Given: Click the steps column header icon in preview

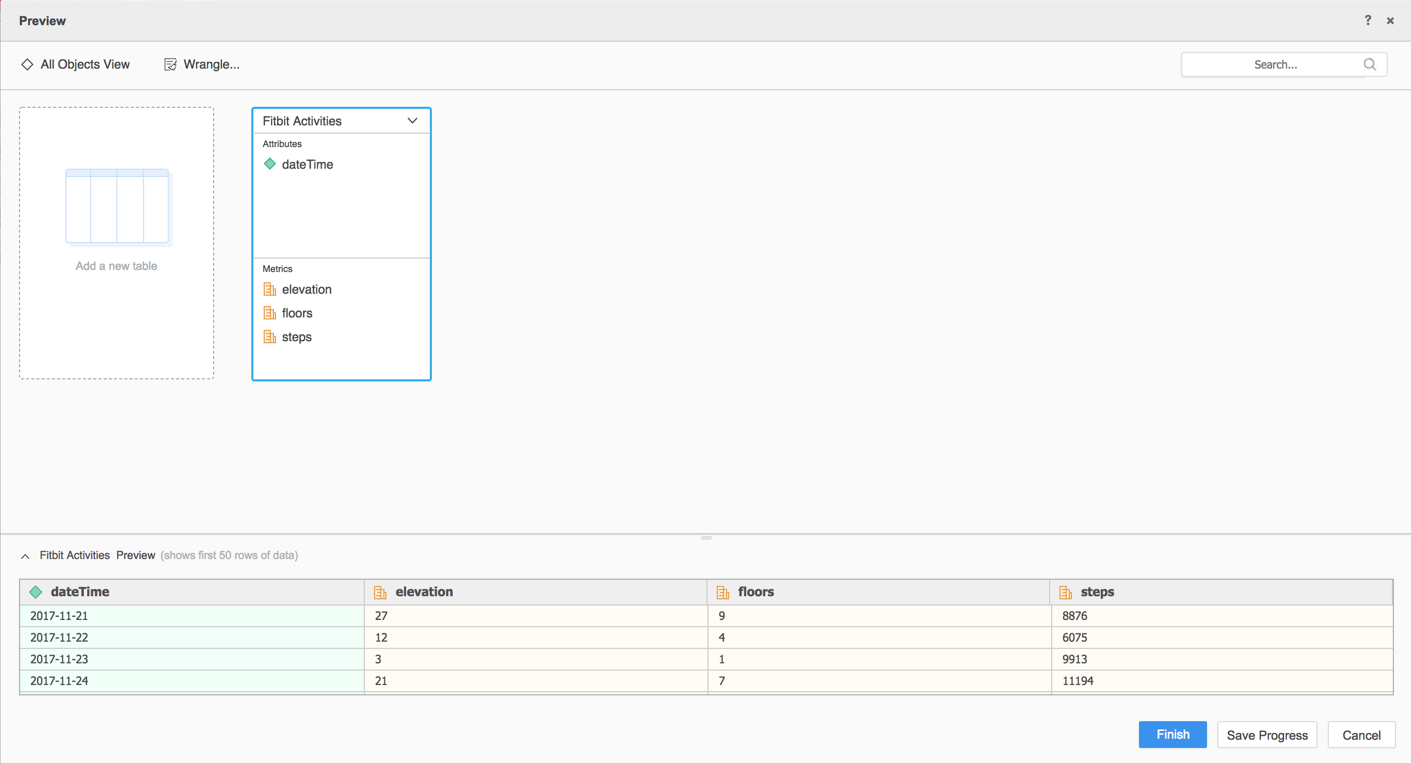Looking at the screenshot, I should [1065, 592].
